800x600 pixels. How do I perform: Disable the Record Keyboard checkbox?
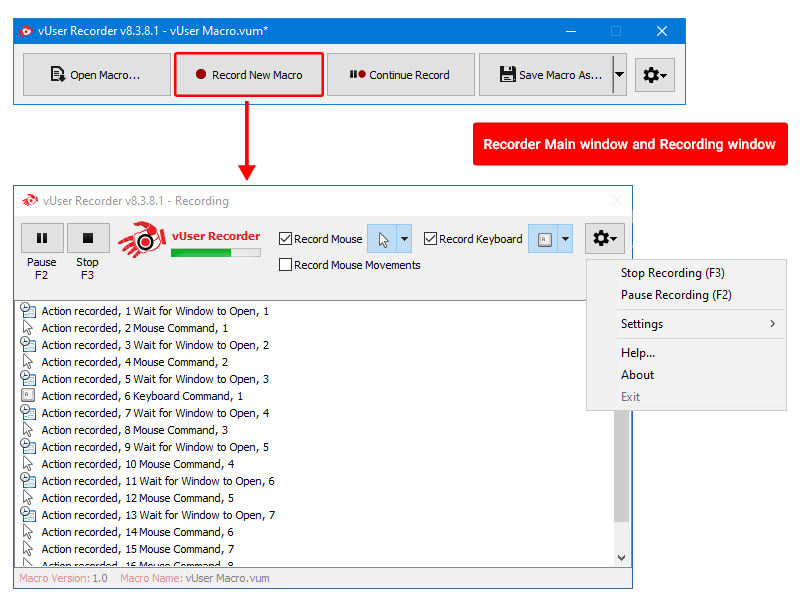tap(431, 239)
